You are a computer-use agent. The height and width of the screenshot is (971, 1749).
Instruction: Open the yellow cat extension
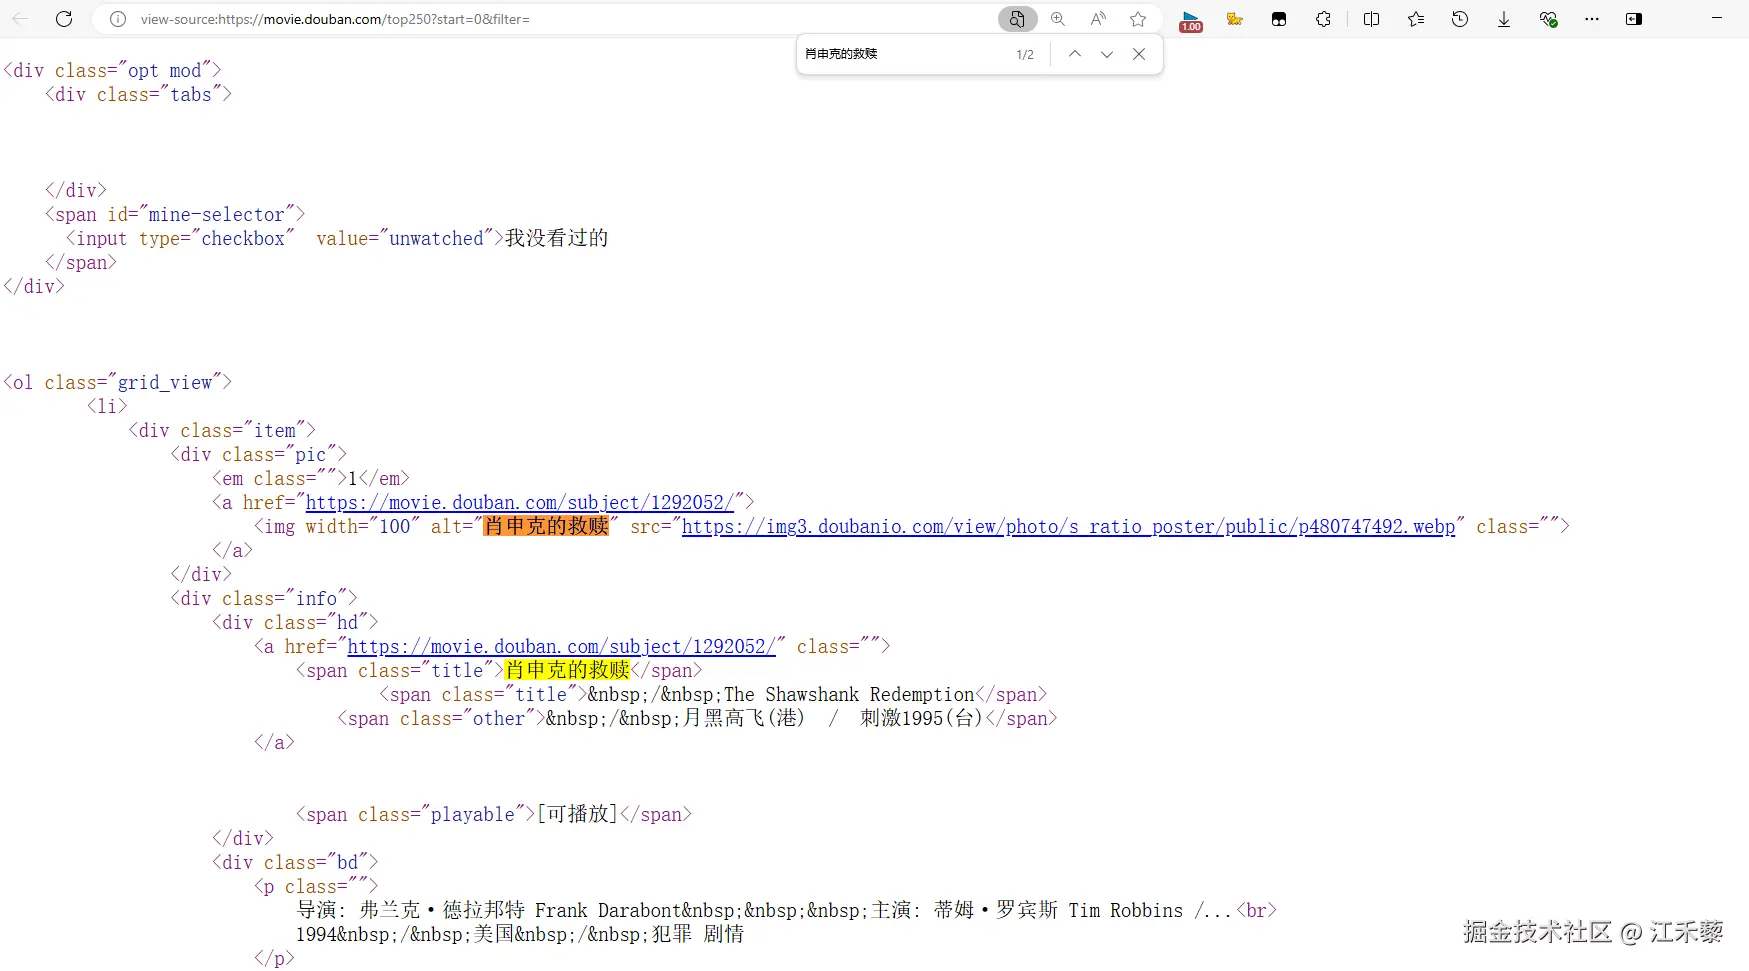point(1235,19)
